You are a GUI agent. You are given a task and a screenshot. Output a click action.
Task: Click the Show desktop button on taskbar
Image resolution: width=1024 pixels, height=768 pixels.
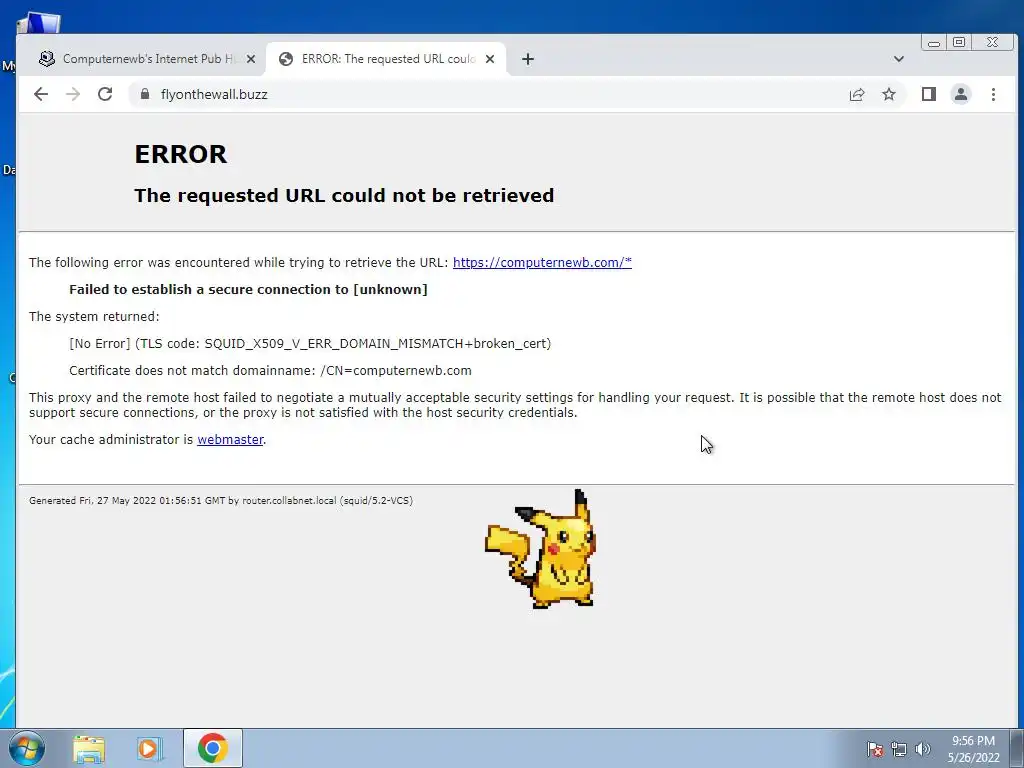[1017, 748]
